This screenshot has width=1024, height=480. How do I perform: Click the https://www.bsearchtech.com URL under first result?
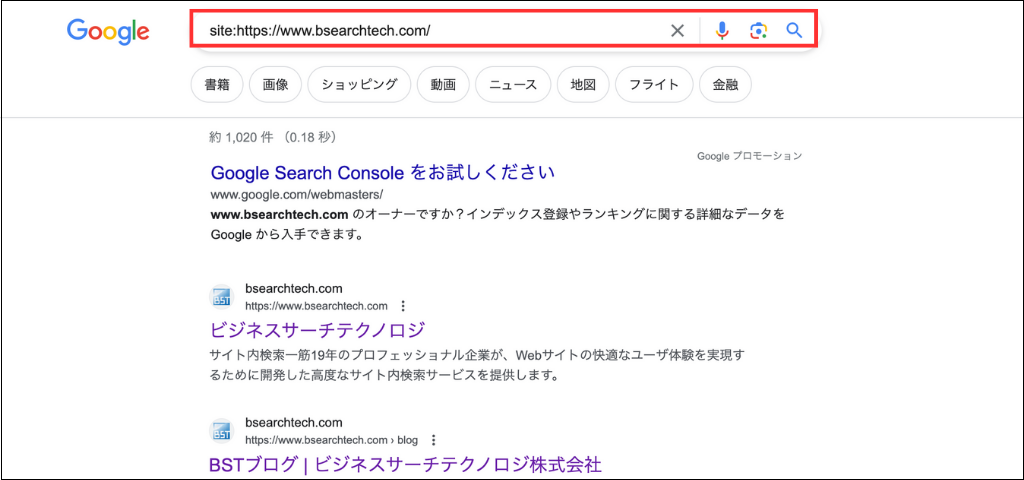coord(316,306)
